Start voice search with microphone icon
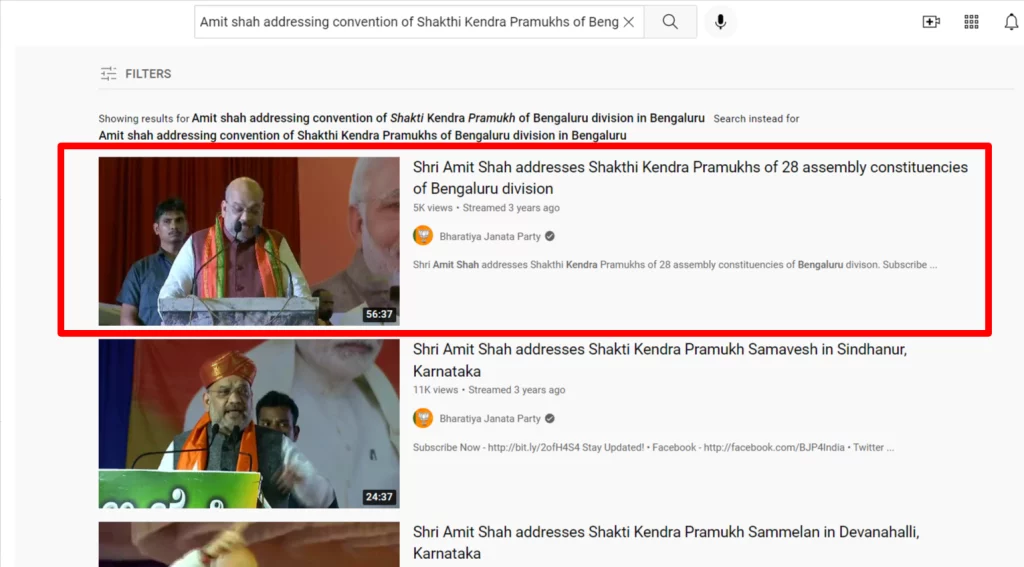This screenshot has height=567, width=1024. coord(720,22)
